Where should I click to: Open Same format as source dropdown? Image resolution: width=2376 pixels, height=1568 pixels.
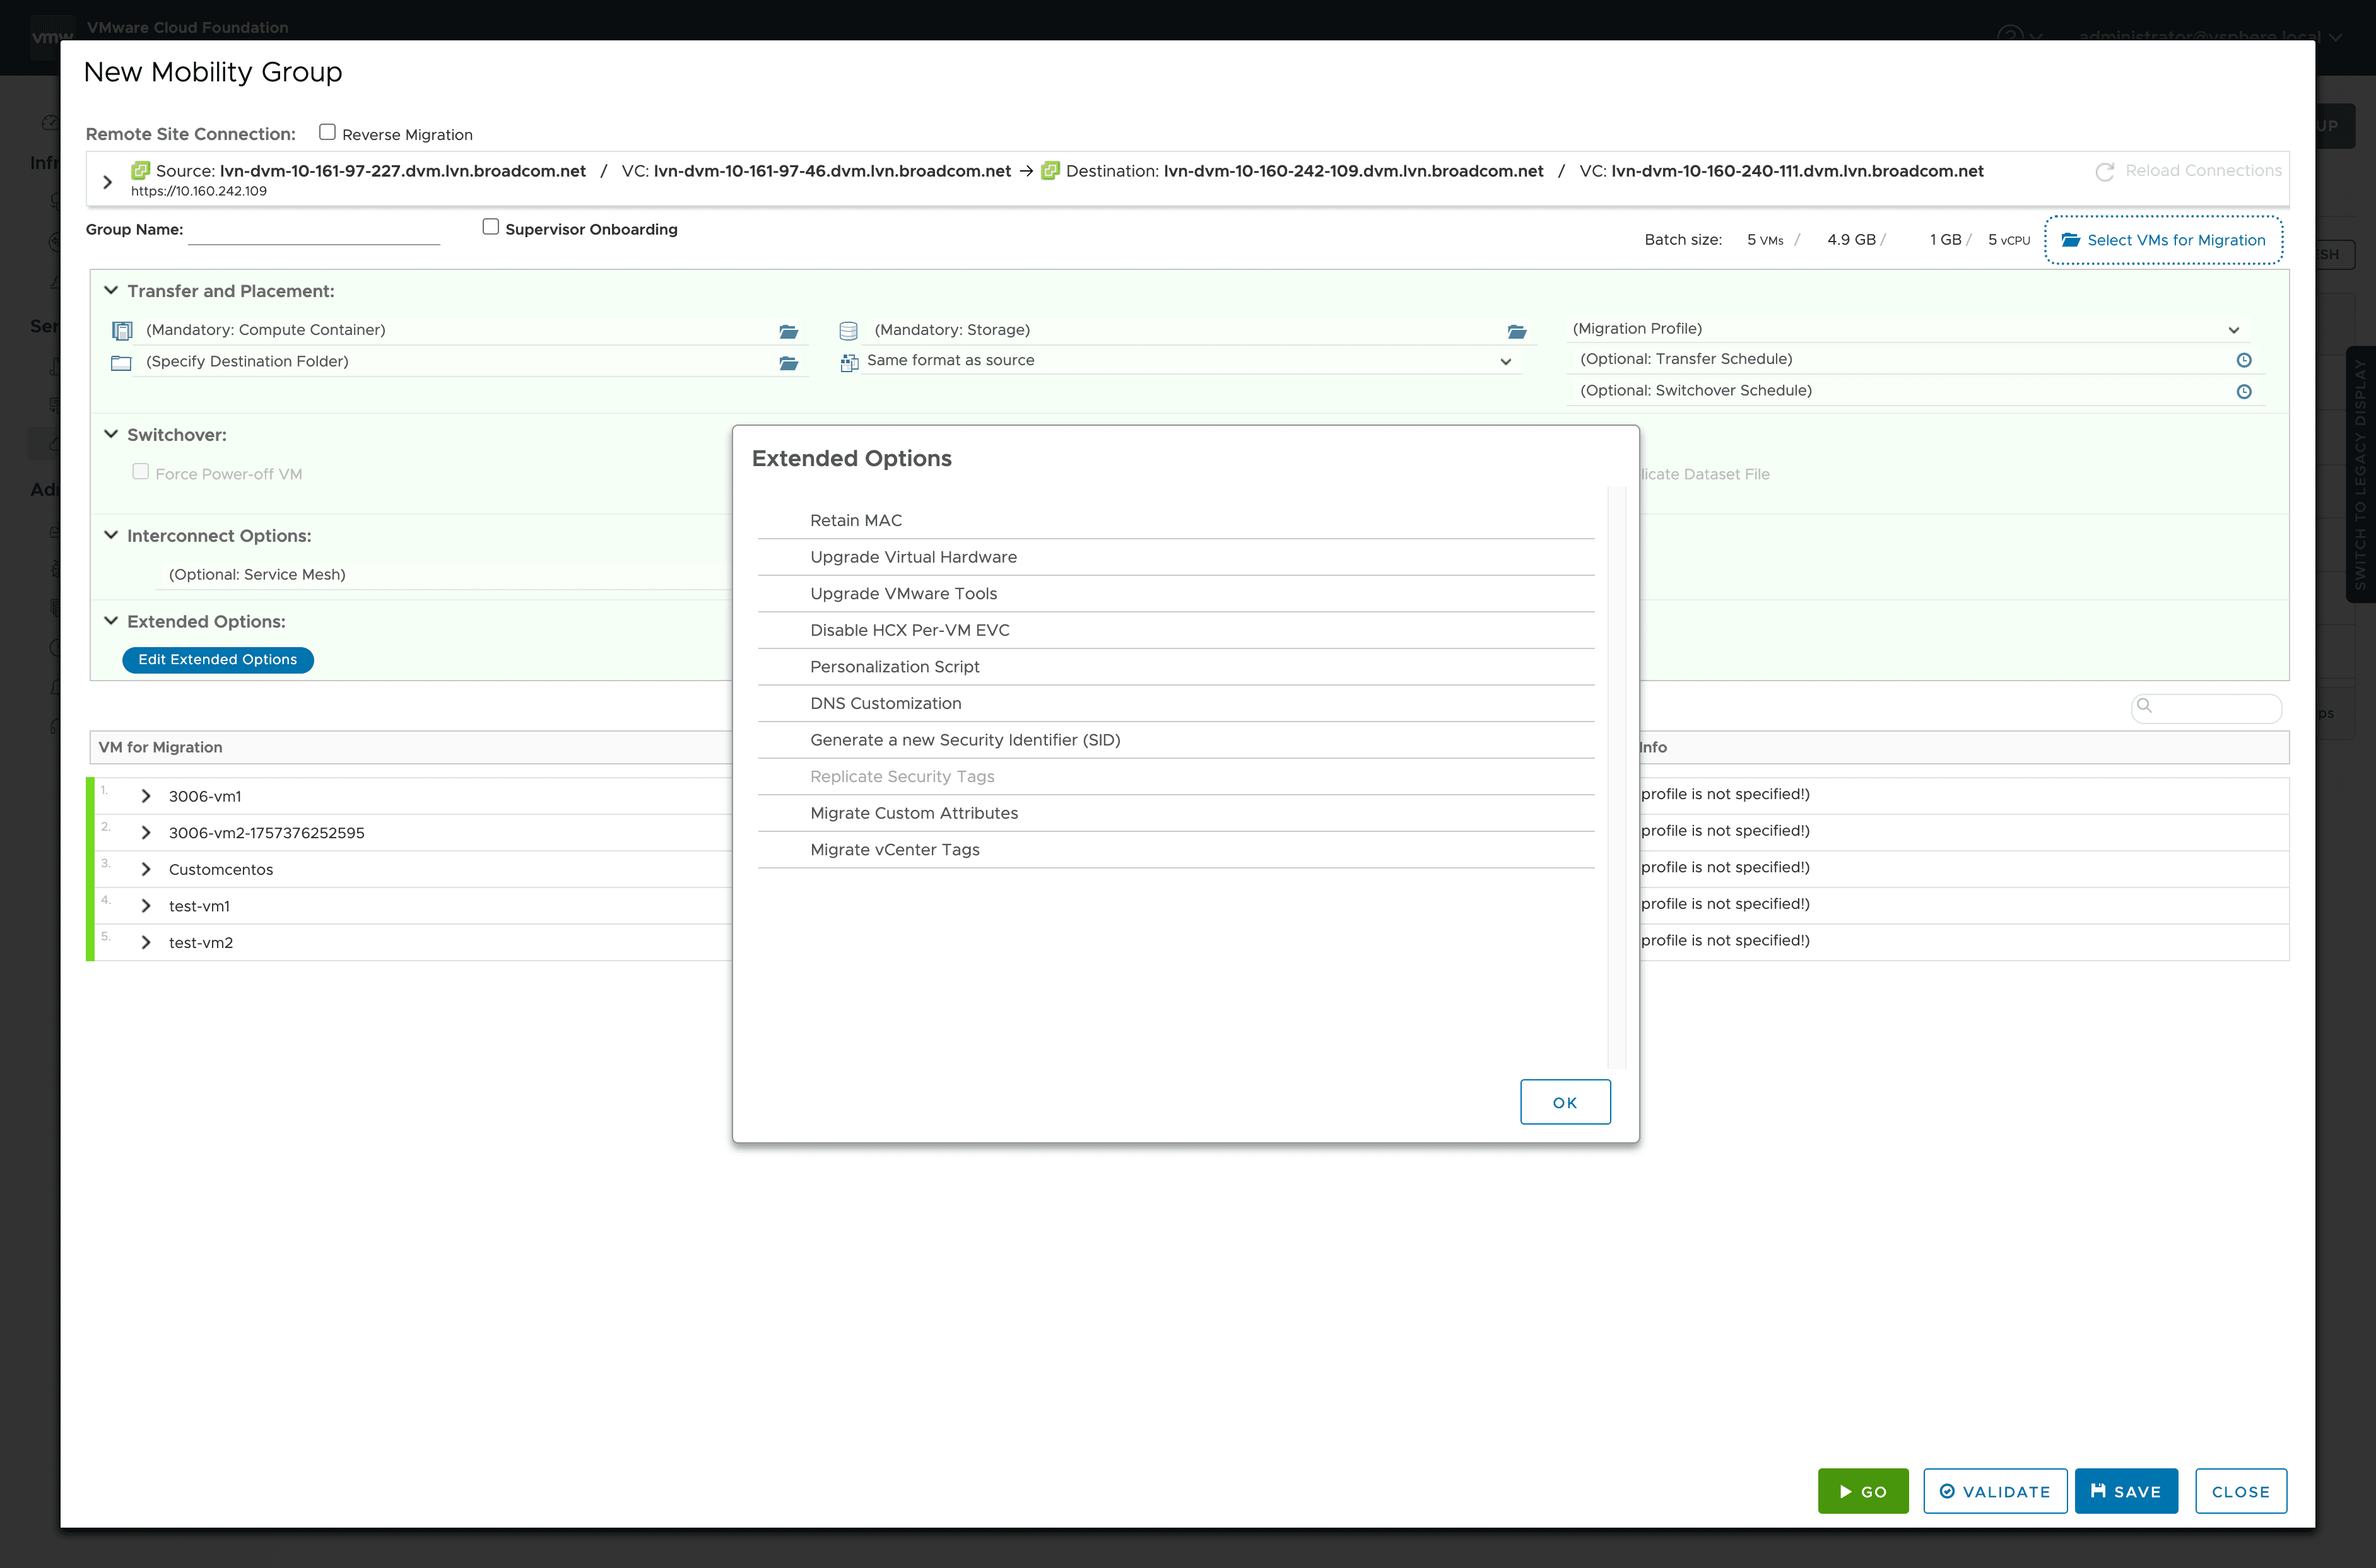pyautogui.click(x=1505, y=362)
